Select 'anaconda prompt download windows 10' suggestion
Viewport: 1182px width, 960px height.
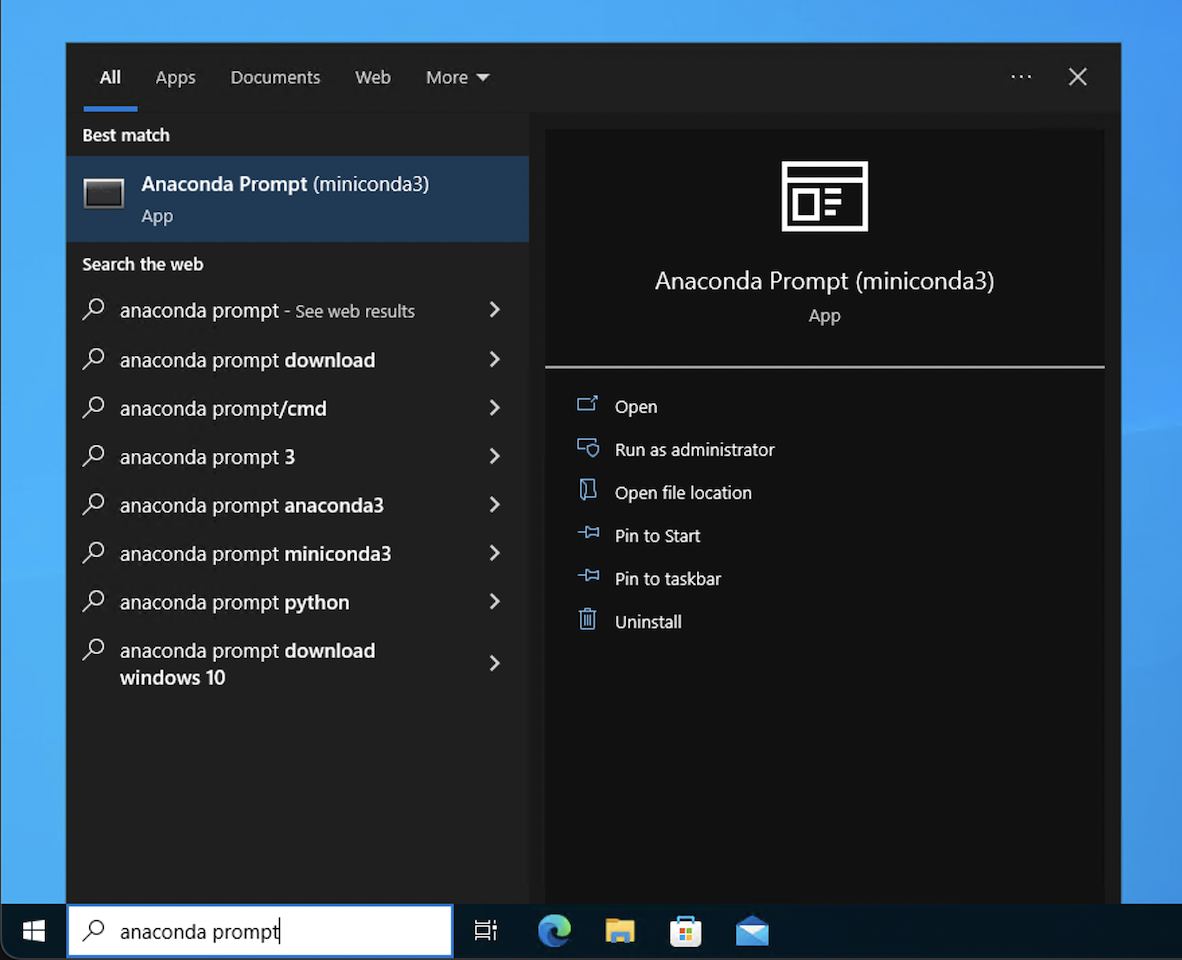click(247, 664)
